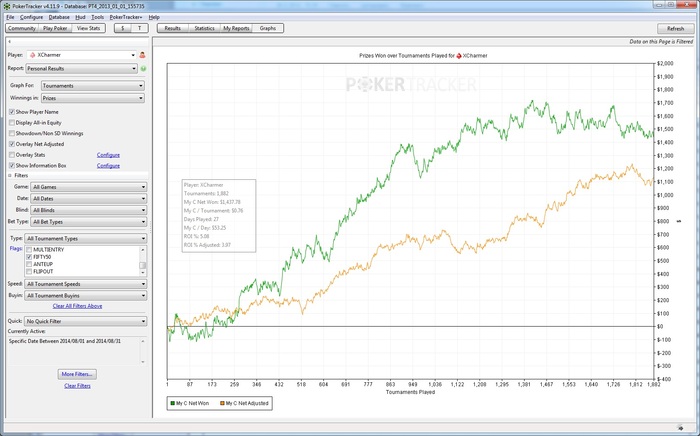Switch to the Community tab
This screenshot has height=436, width=700.
22,28
